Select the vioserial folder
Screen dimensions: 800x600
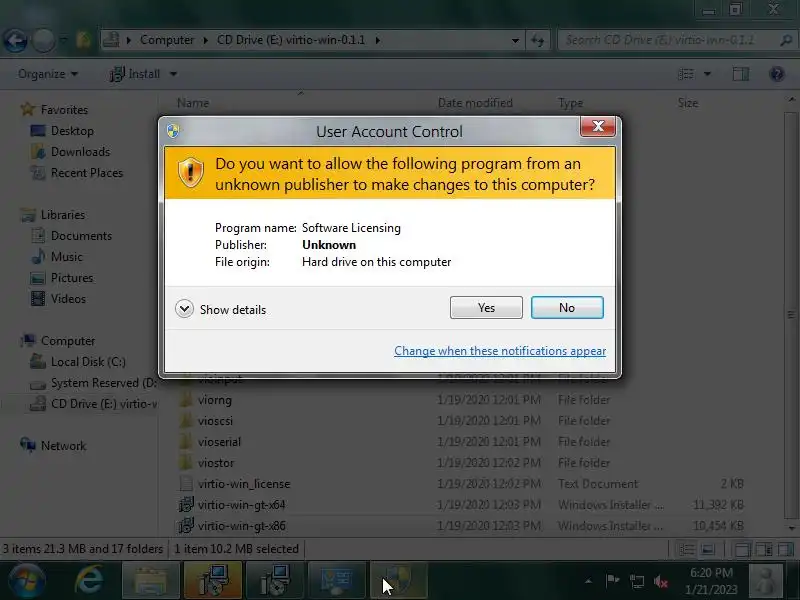point(219,442)
